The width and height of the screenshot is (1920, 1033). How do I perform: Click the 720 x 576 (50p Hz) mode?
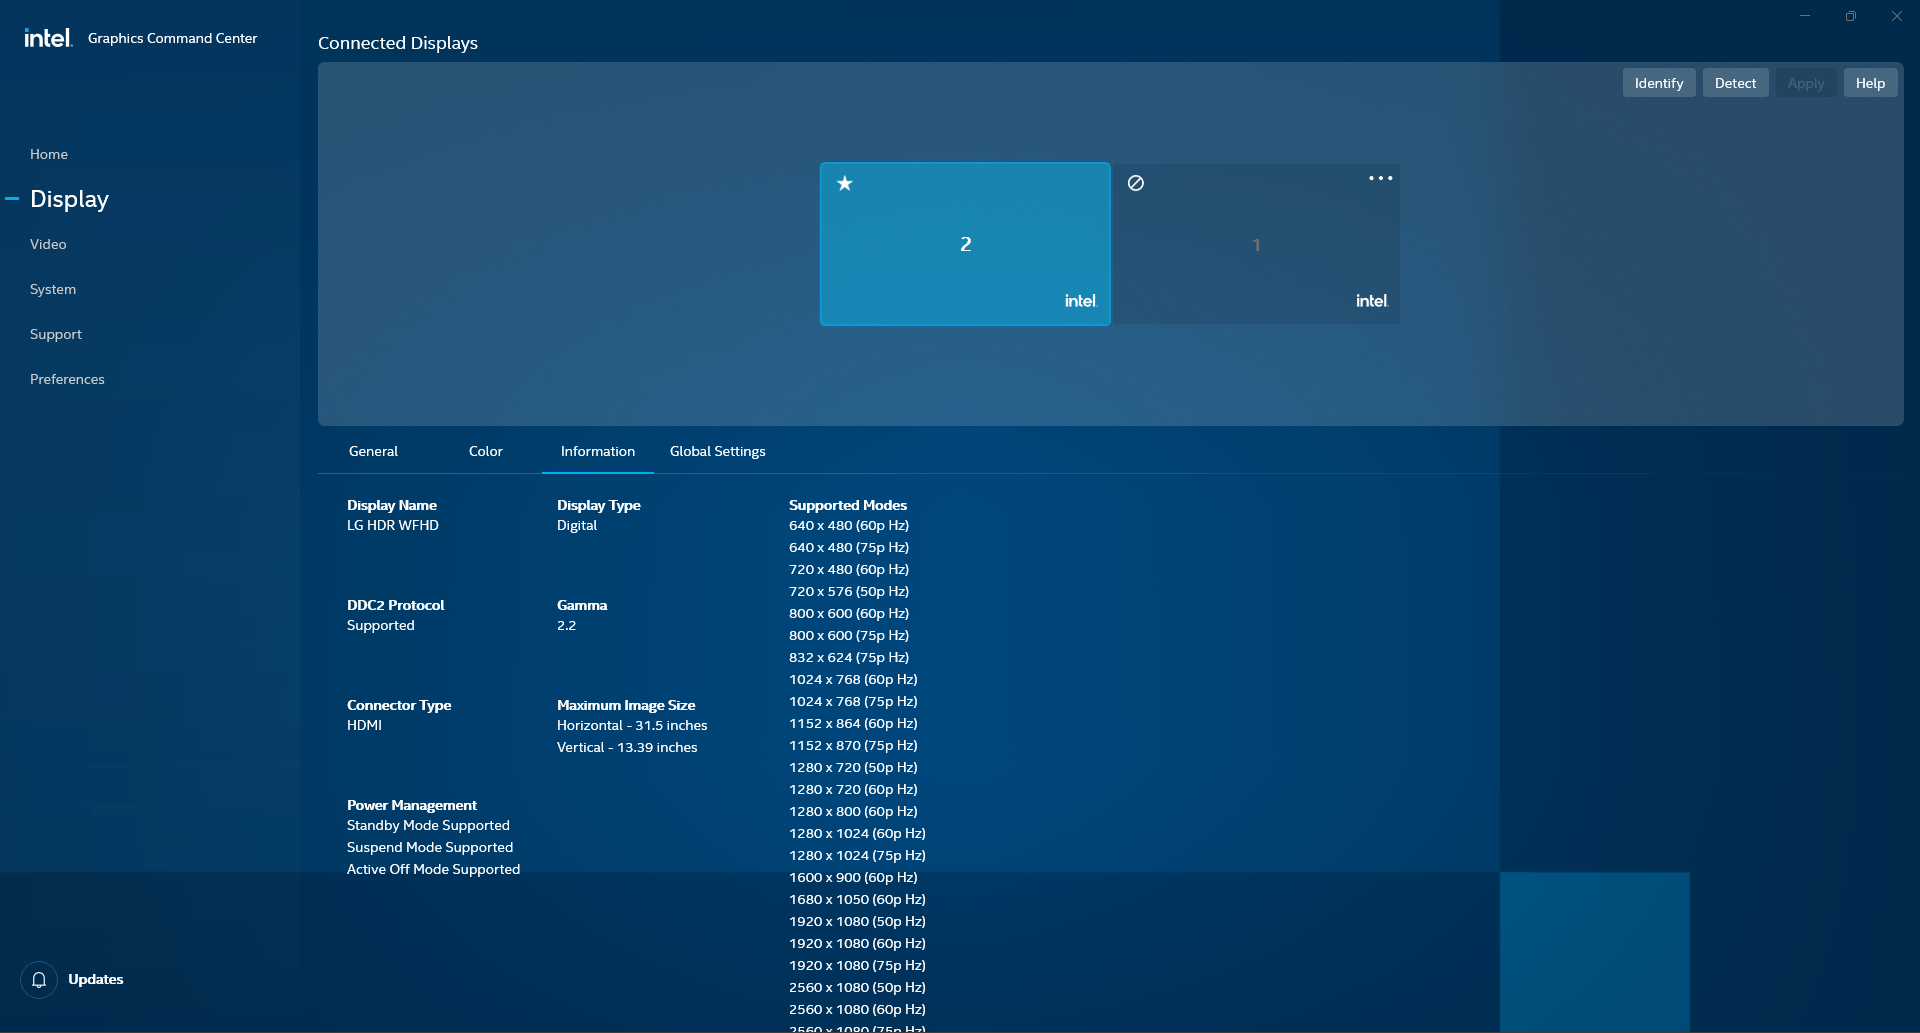point(849,591)
